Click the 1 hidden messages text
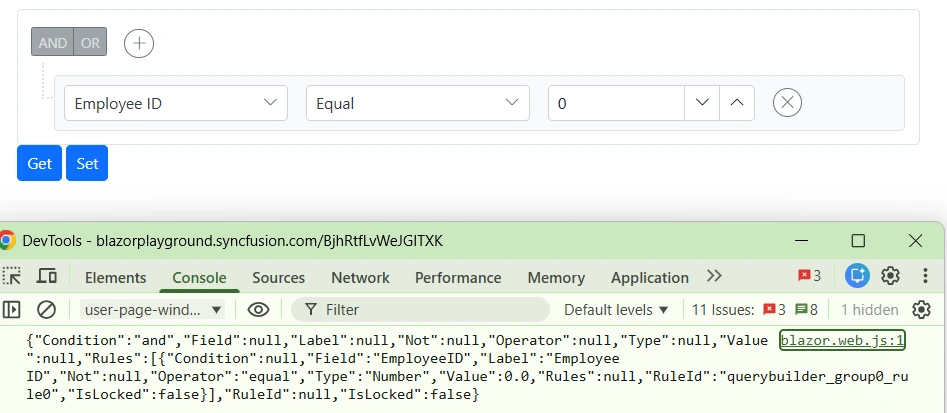 869,310
